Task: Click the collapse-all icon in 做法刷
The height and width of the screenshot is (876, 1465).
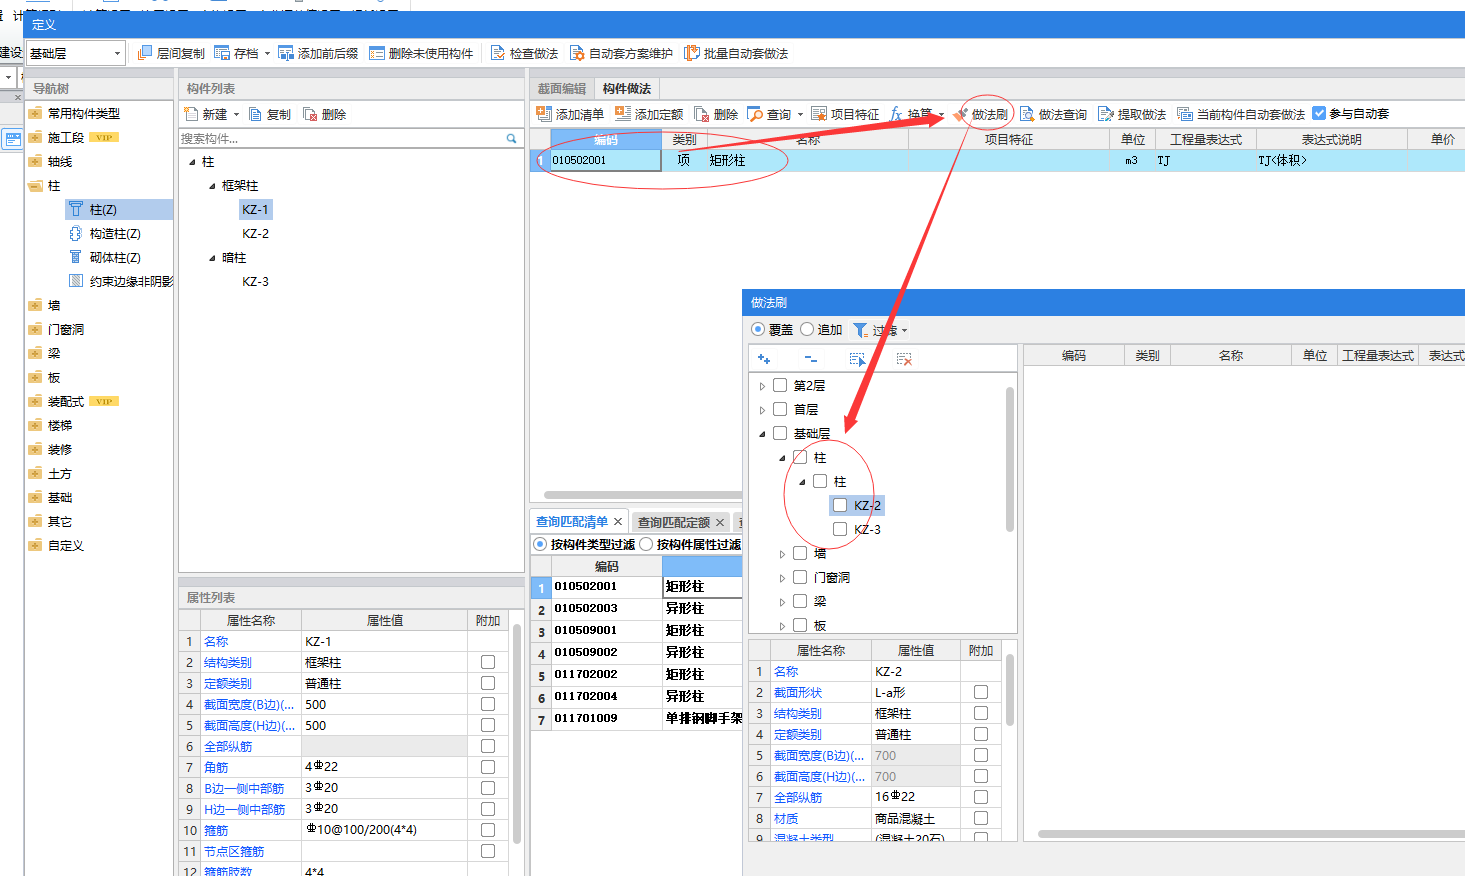Action: click(810, 358)
